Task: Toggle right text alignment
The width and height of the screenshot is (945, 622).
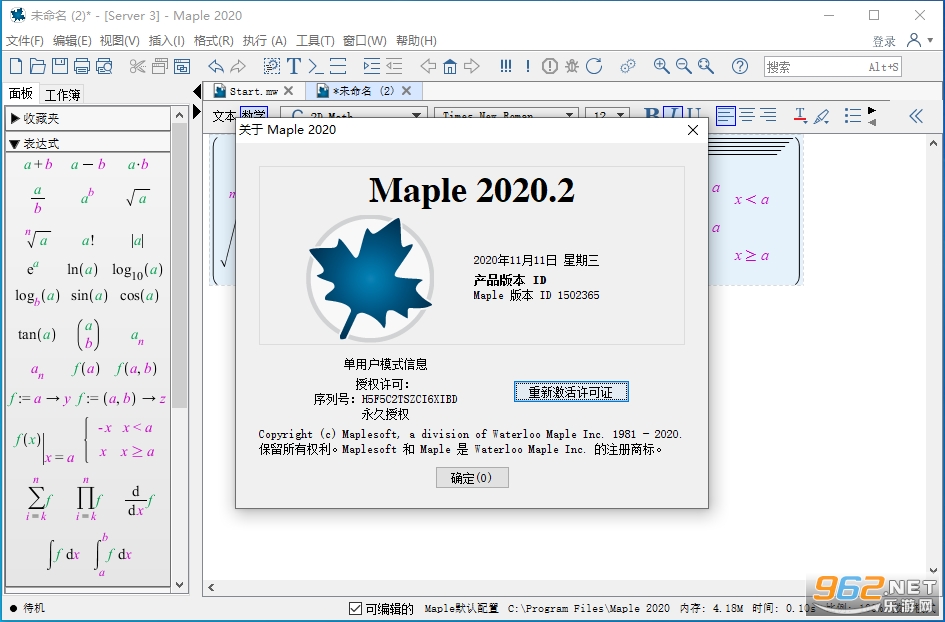Action: point(768,115)
